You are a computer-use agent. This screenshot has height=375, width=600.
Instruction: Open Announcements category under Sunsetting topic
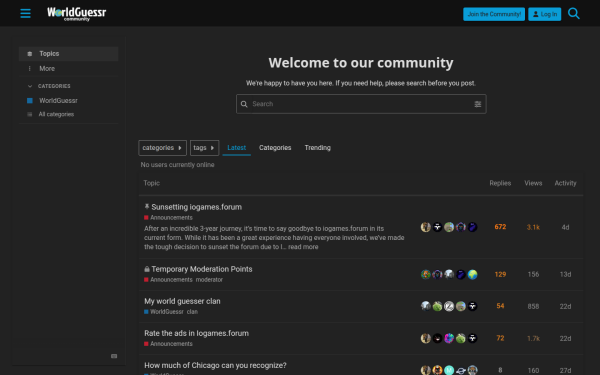pos(168,217)
